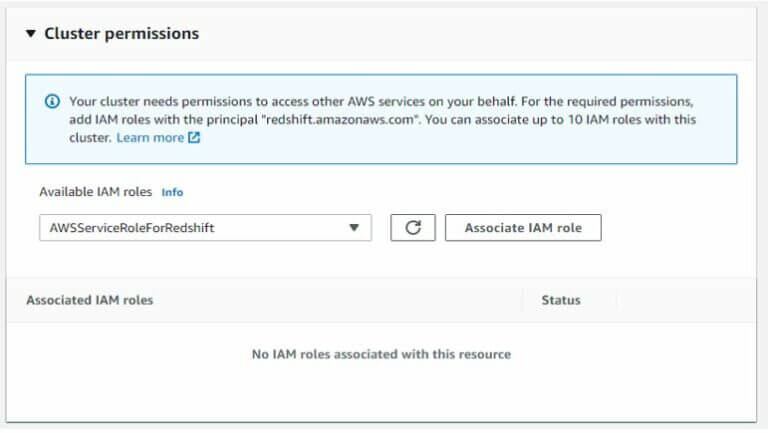Image resolution: width=768 pixels, height=433 pixels.
Task: Click the No IAM roles associated message
Action: [381, 354]
